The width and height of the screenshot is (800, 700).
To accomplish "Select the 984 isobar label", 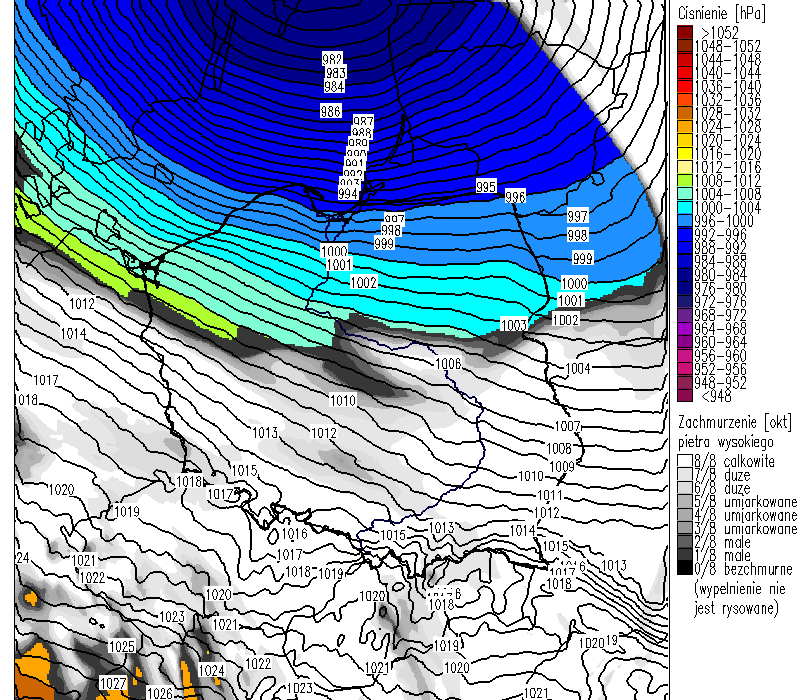I will click(x=334, y=86).
